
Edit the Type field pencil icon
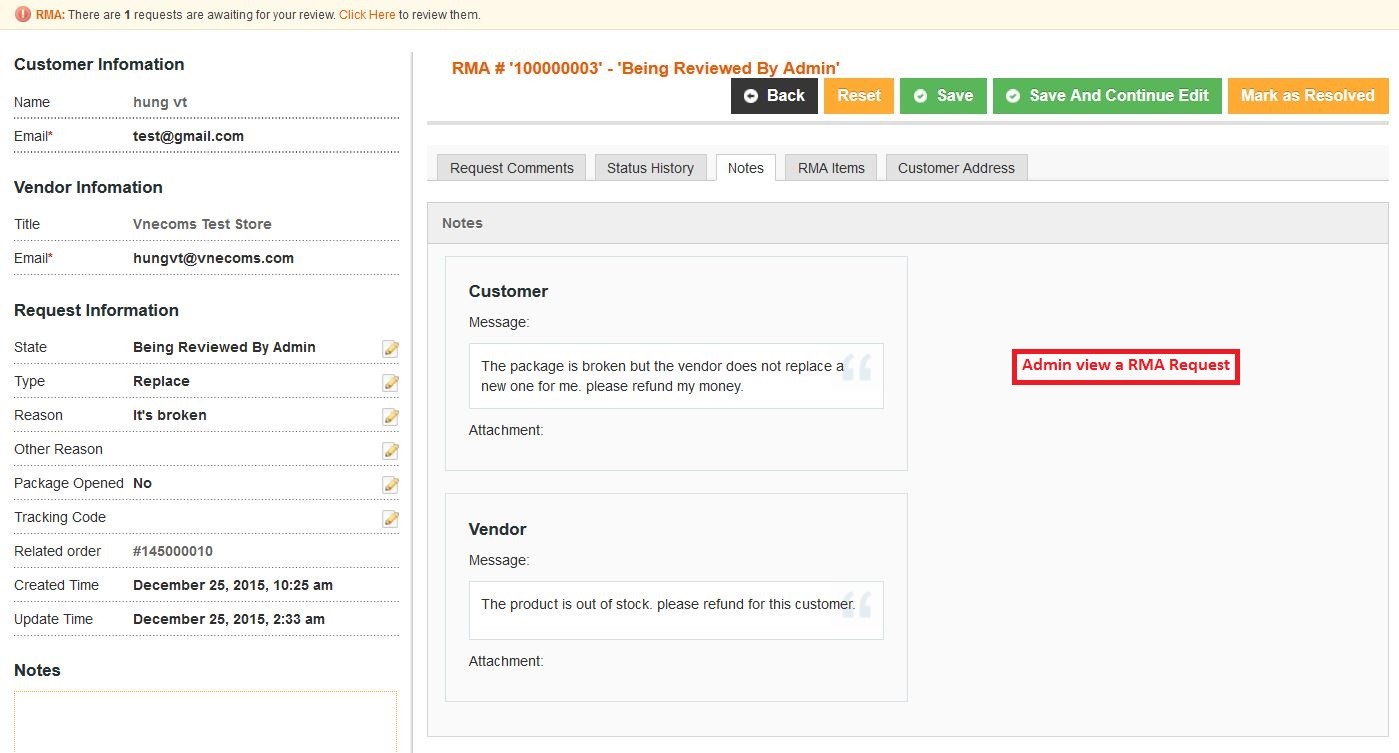coord(391,382)
